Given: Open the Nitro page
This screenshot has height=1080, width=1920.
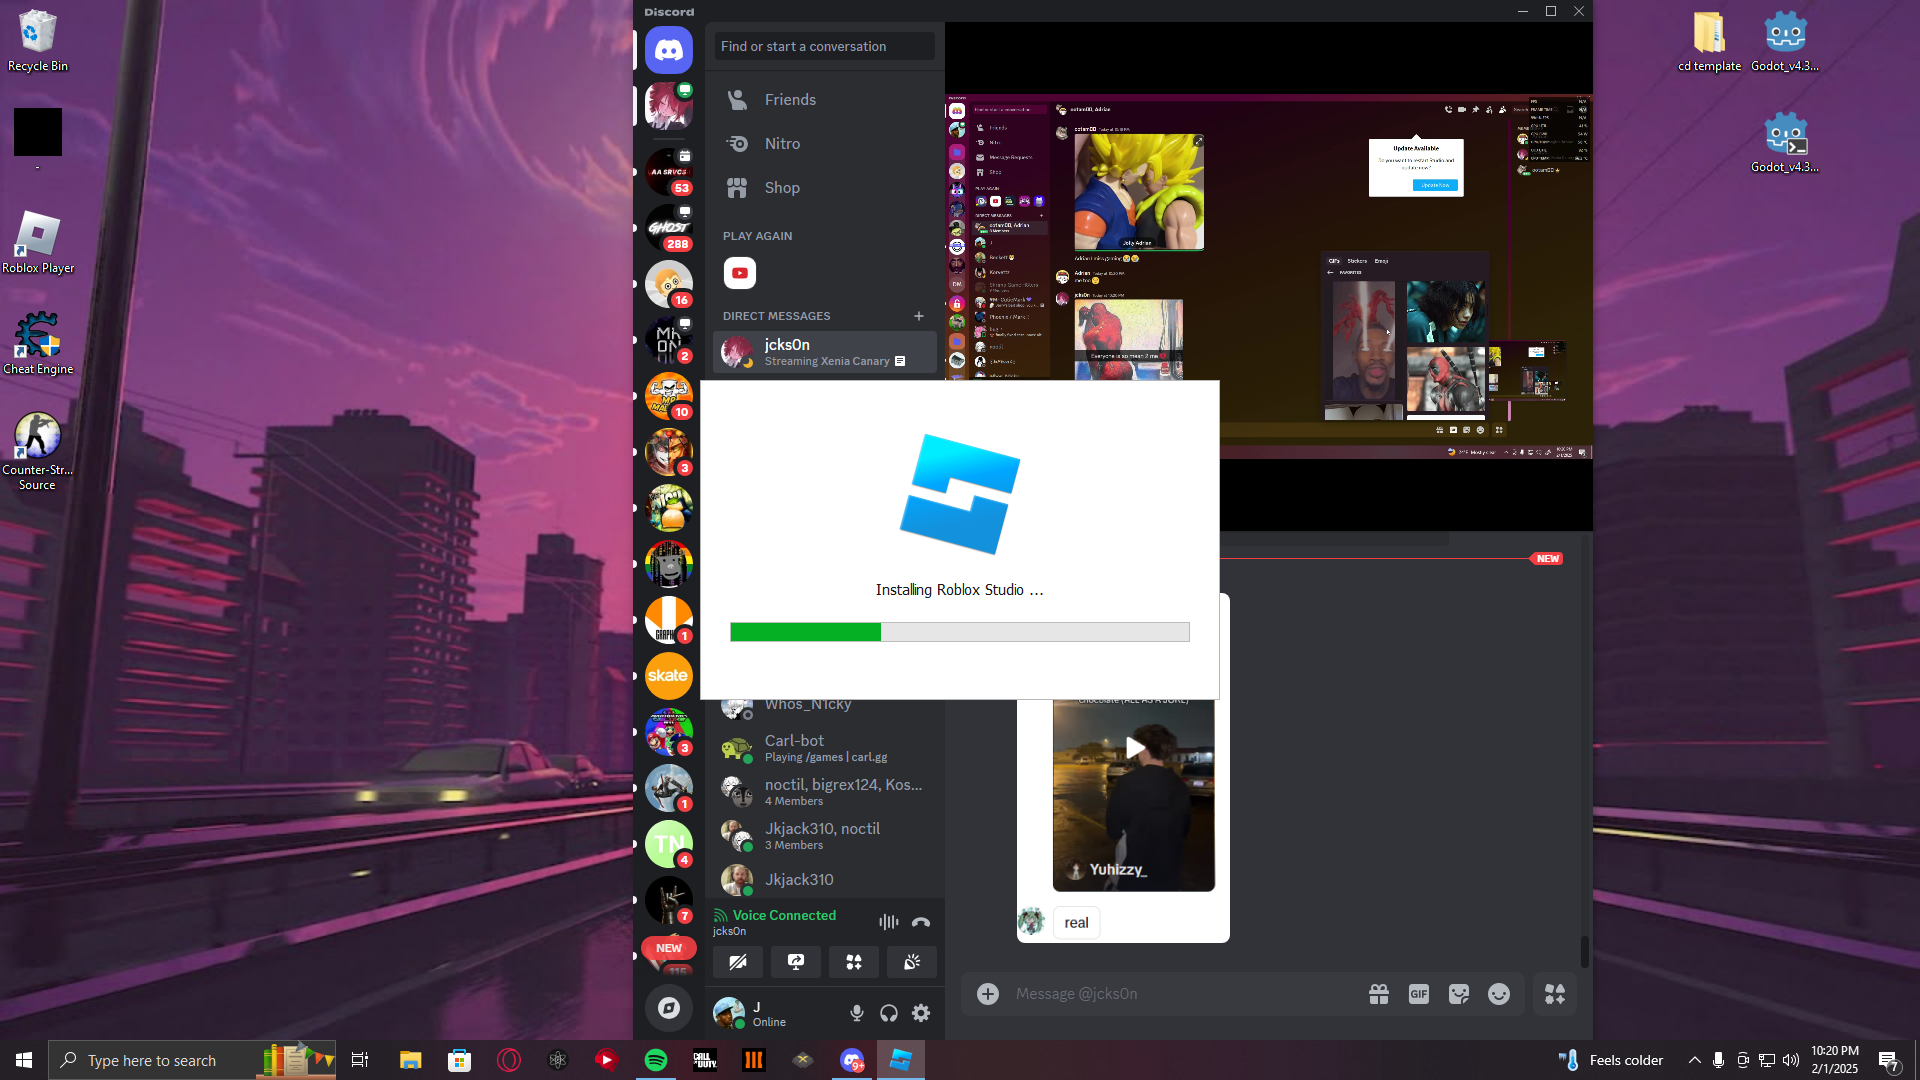Looking at the screenshot, I should [x=782, y=144].
